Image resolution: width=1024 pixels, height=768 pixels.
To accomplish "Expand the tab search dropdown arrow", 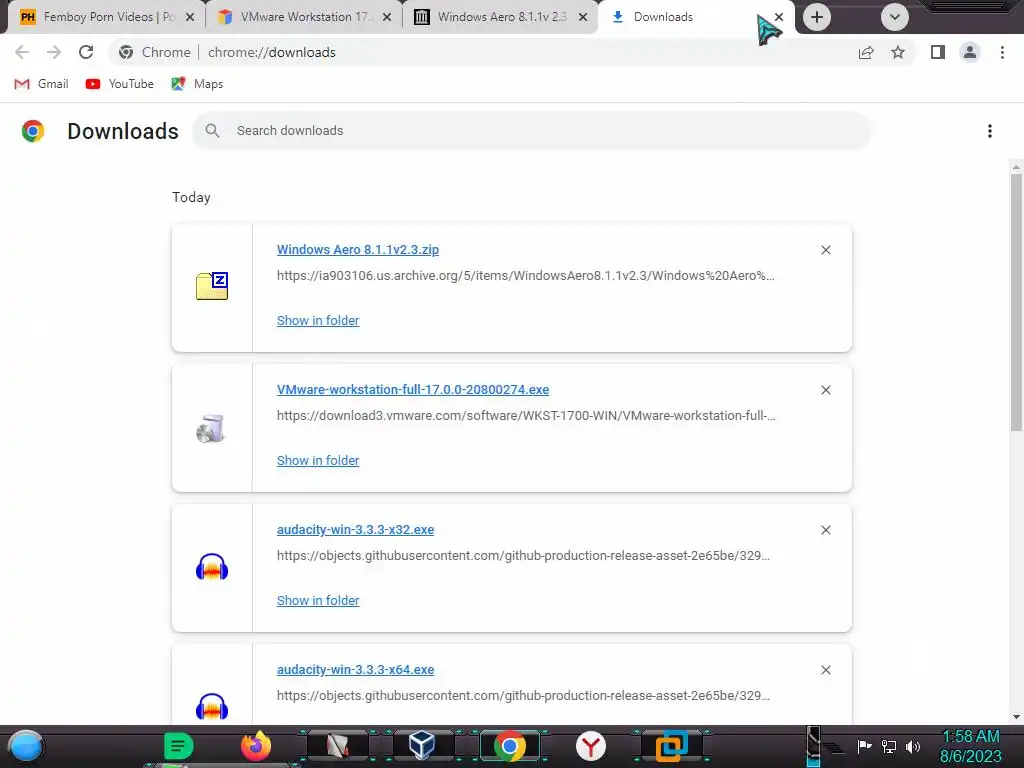I will pos(895,17).
